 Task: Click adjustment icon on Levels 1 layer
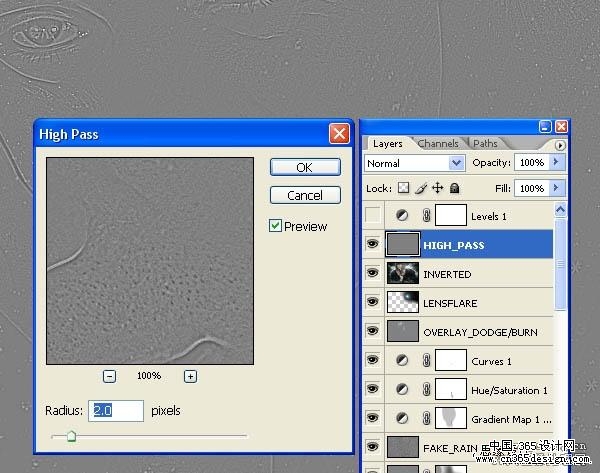(x=402, y=215)
